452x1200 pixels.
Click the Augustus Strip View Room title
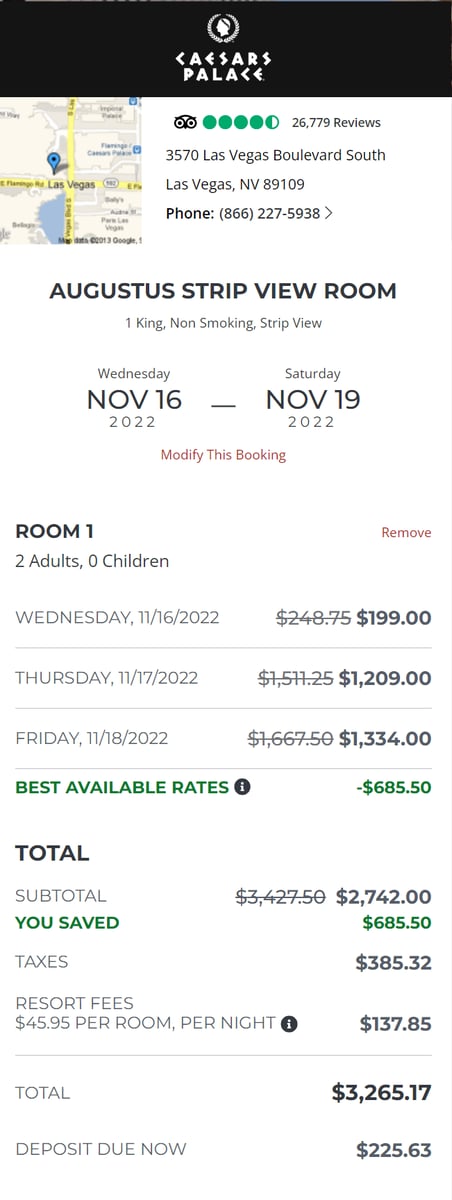223,291
